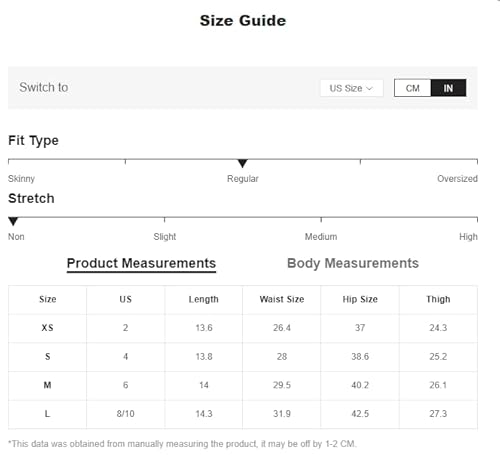Click the Medium stretch label
This screenshot has width=500, height=455.
point(321,237)
